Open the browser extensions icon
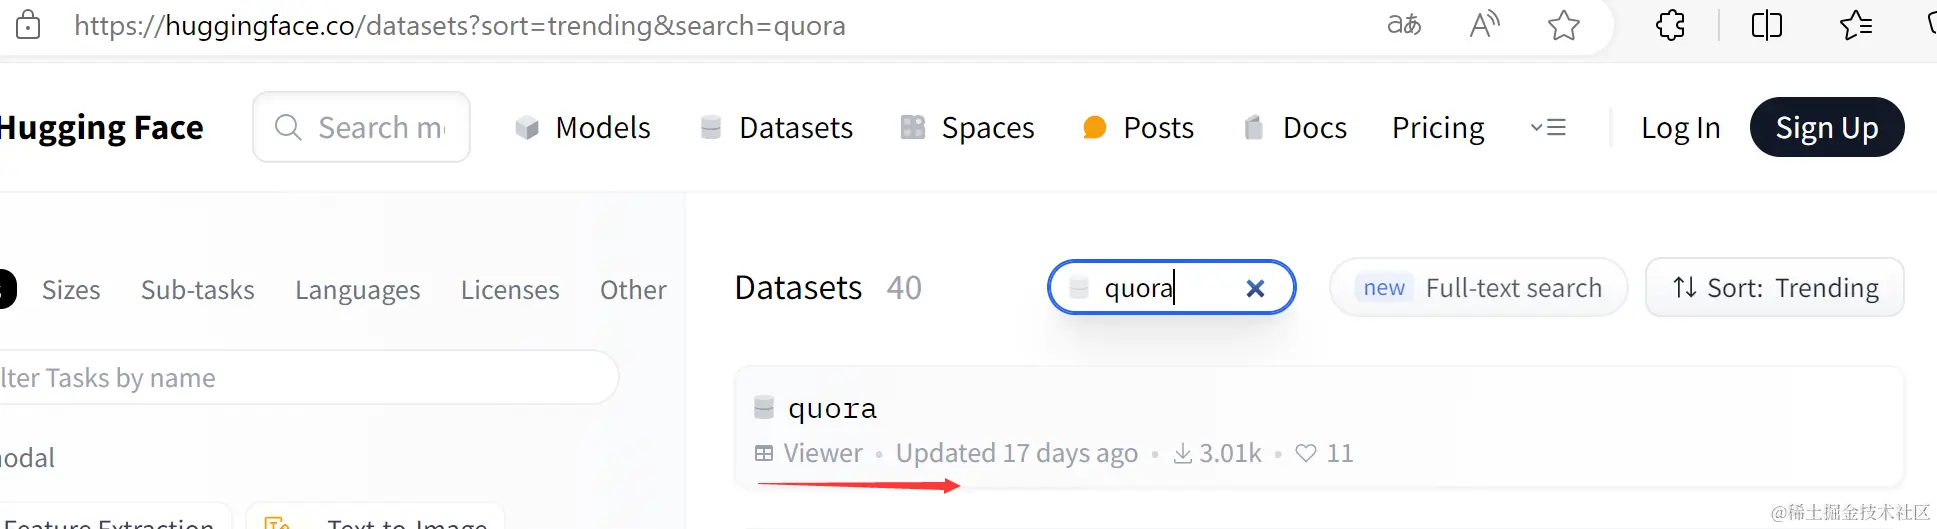The width and height of the screenshot is (1937, 529). pyautogui.click(x=1670, y=25)
